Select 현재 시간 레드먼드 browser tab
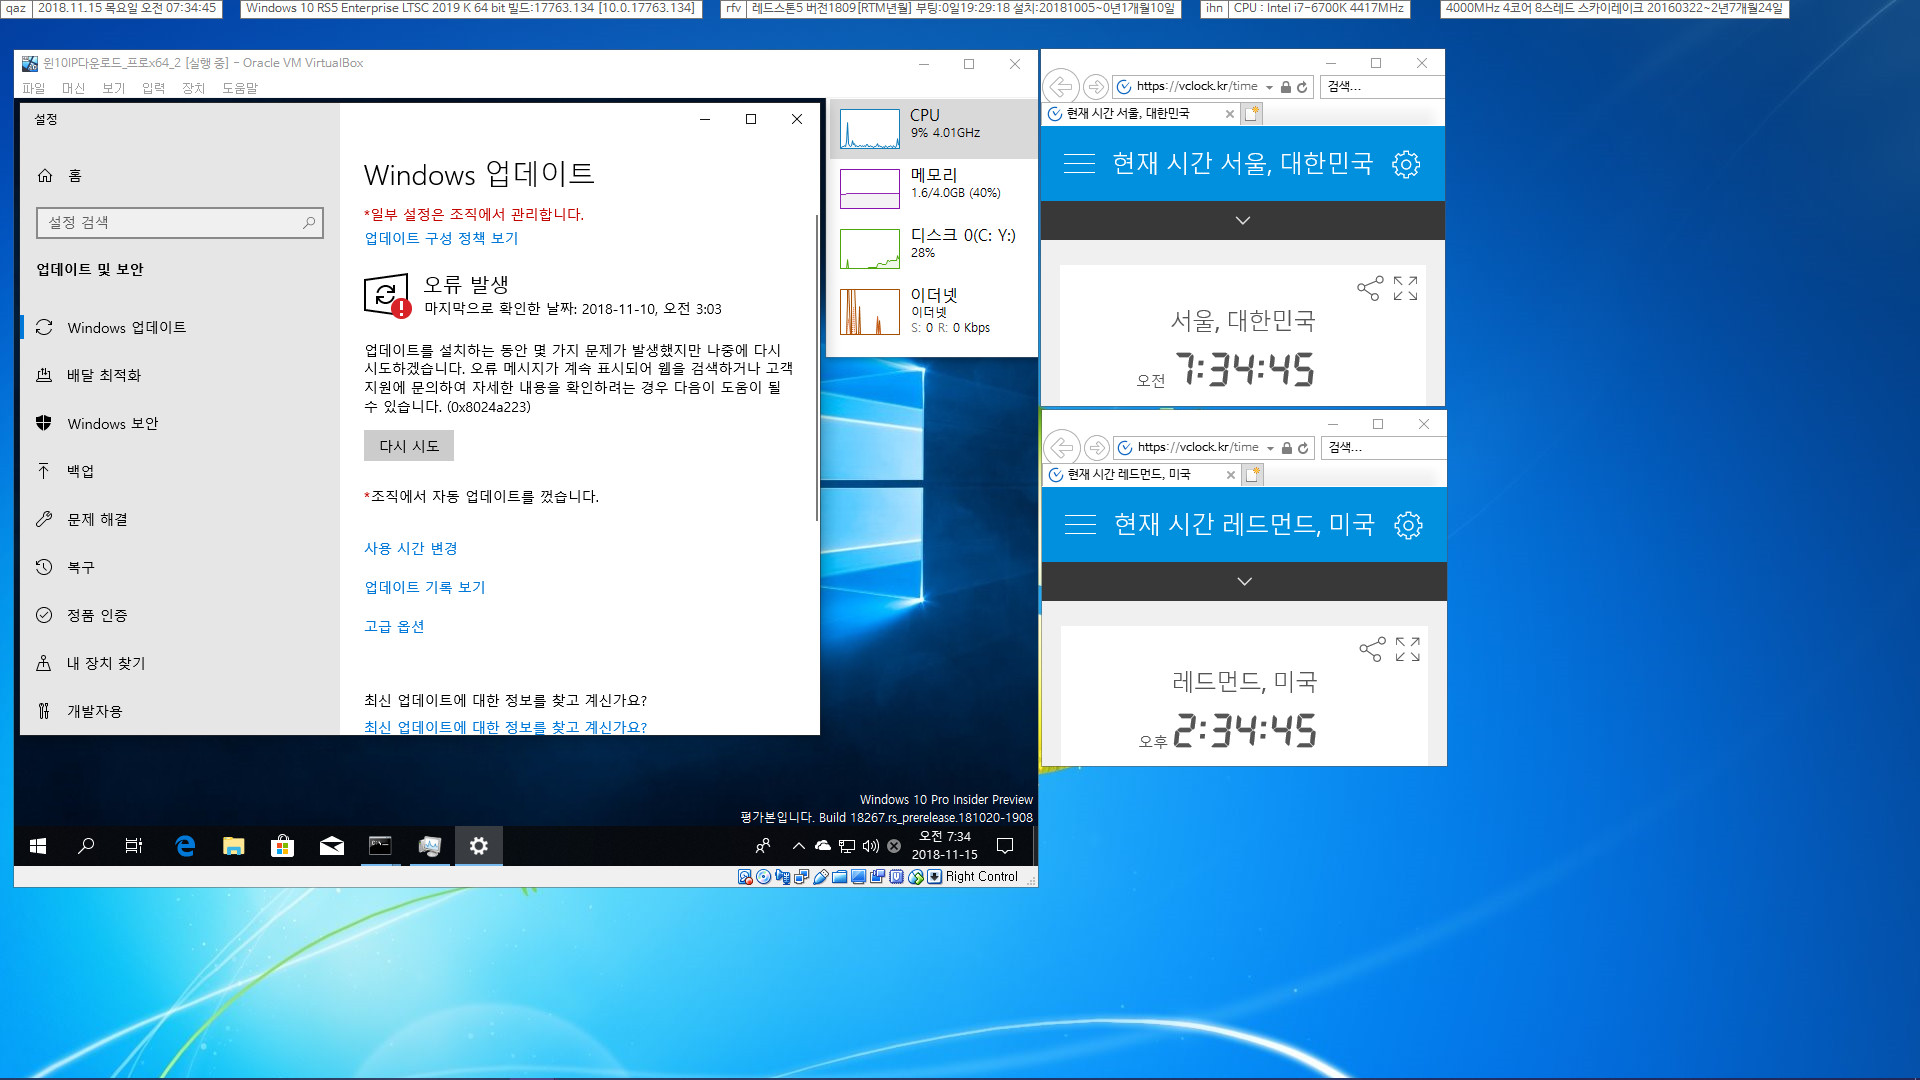 [1141, 475]
